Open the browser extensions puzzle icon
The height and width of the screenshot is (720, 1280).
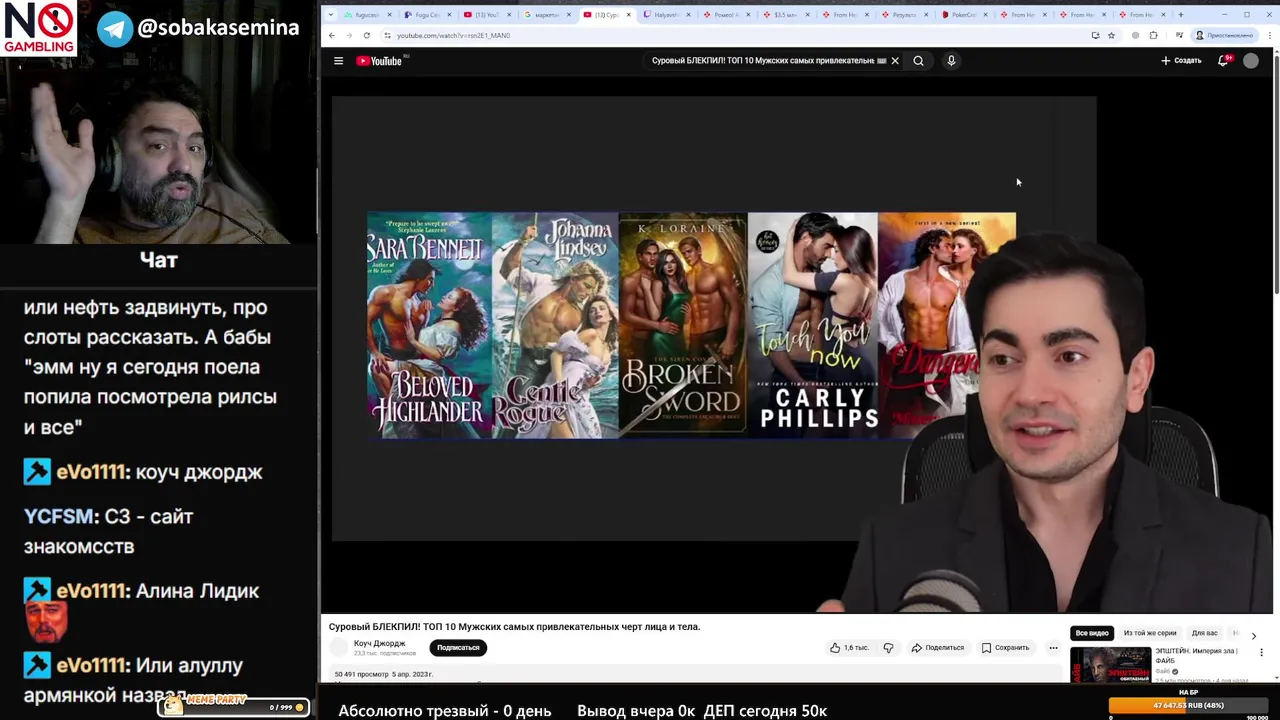[x=1153, y=35]
